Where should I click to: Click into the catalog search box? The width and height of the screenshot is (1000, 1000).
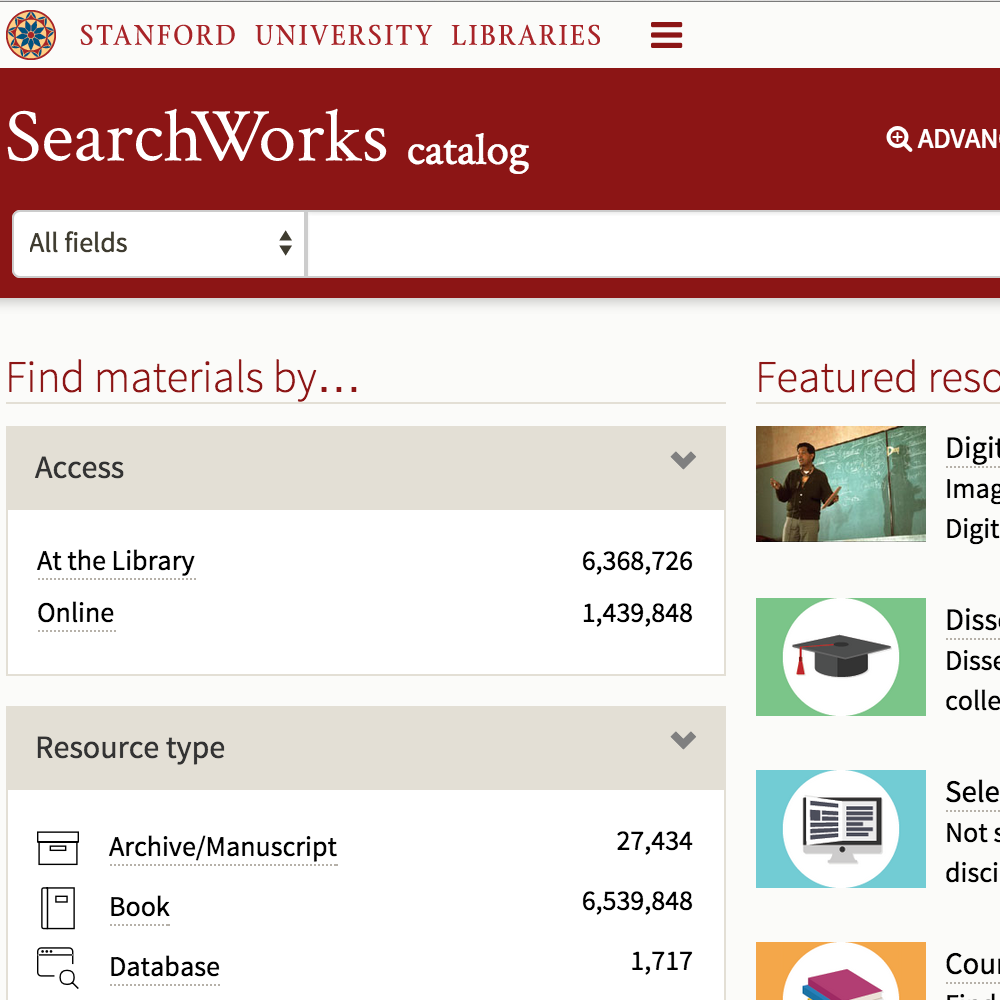[x=654, y=244]
